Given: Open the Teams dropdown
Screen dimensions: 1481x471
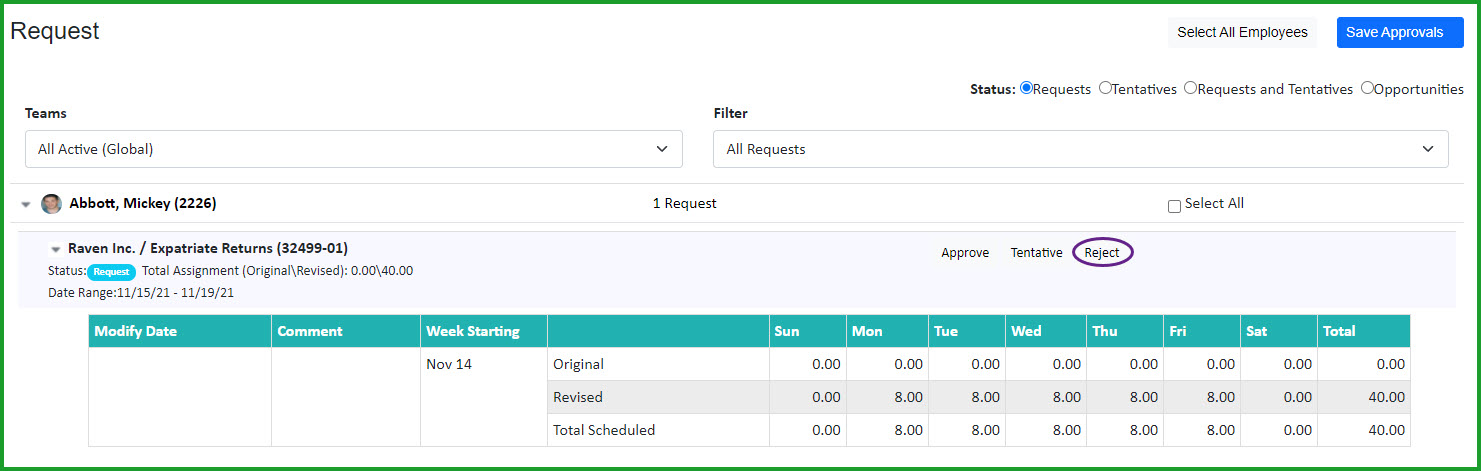Looking at the screenshot, I should (354, 149).
